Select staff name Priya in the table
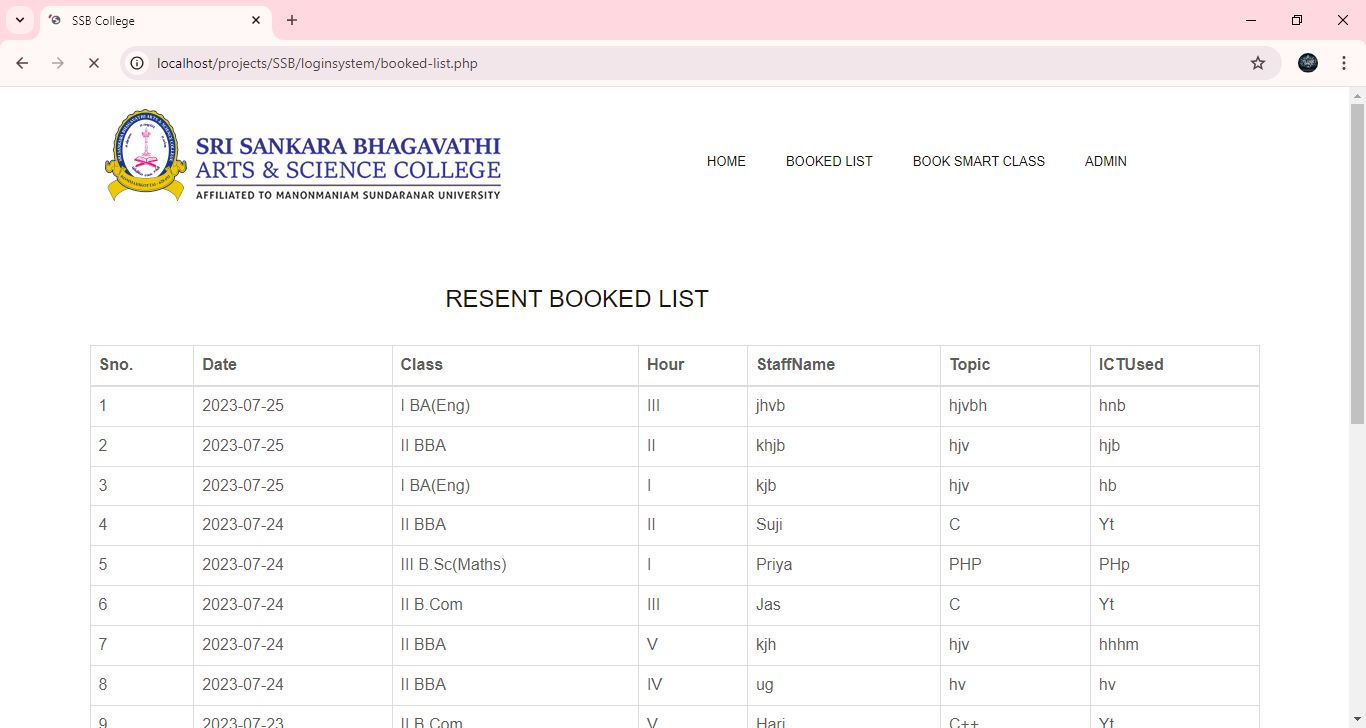Screen dimensions: 1366x728 click(x=774, y=564)
